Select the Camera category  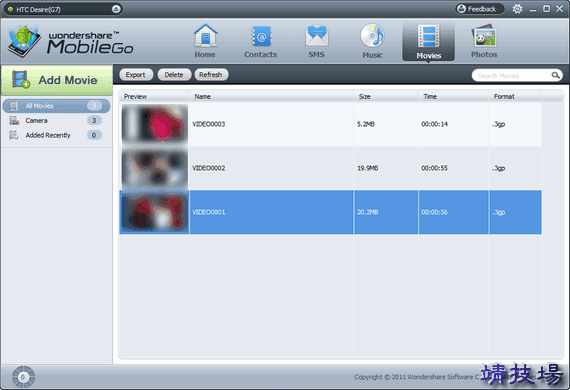coord(56,120)
